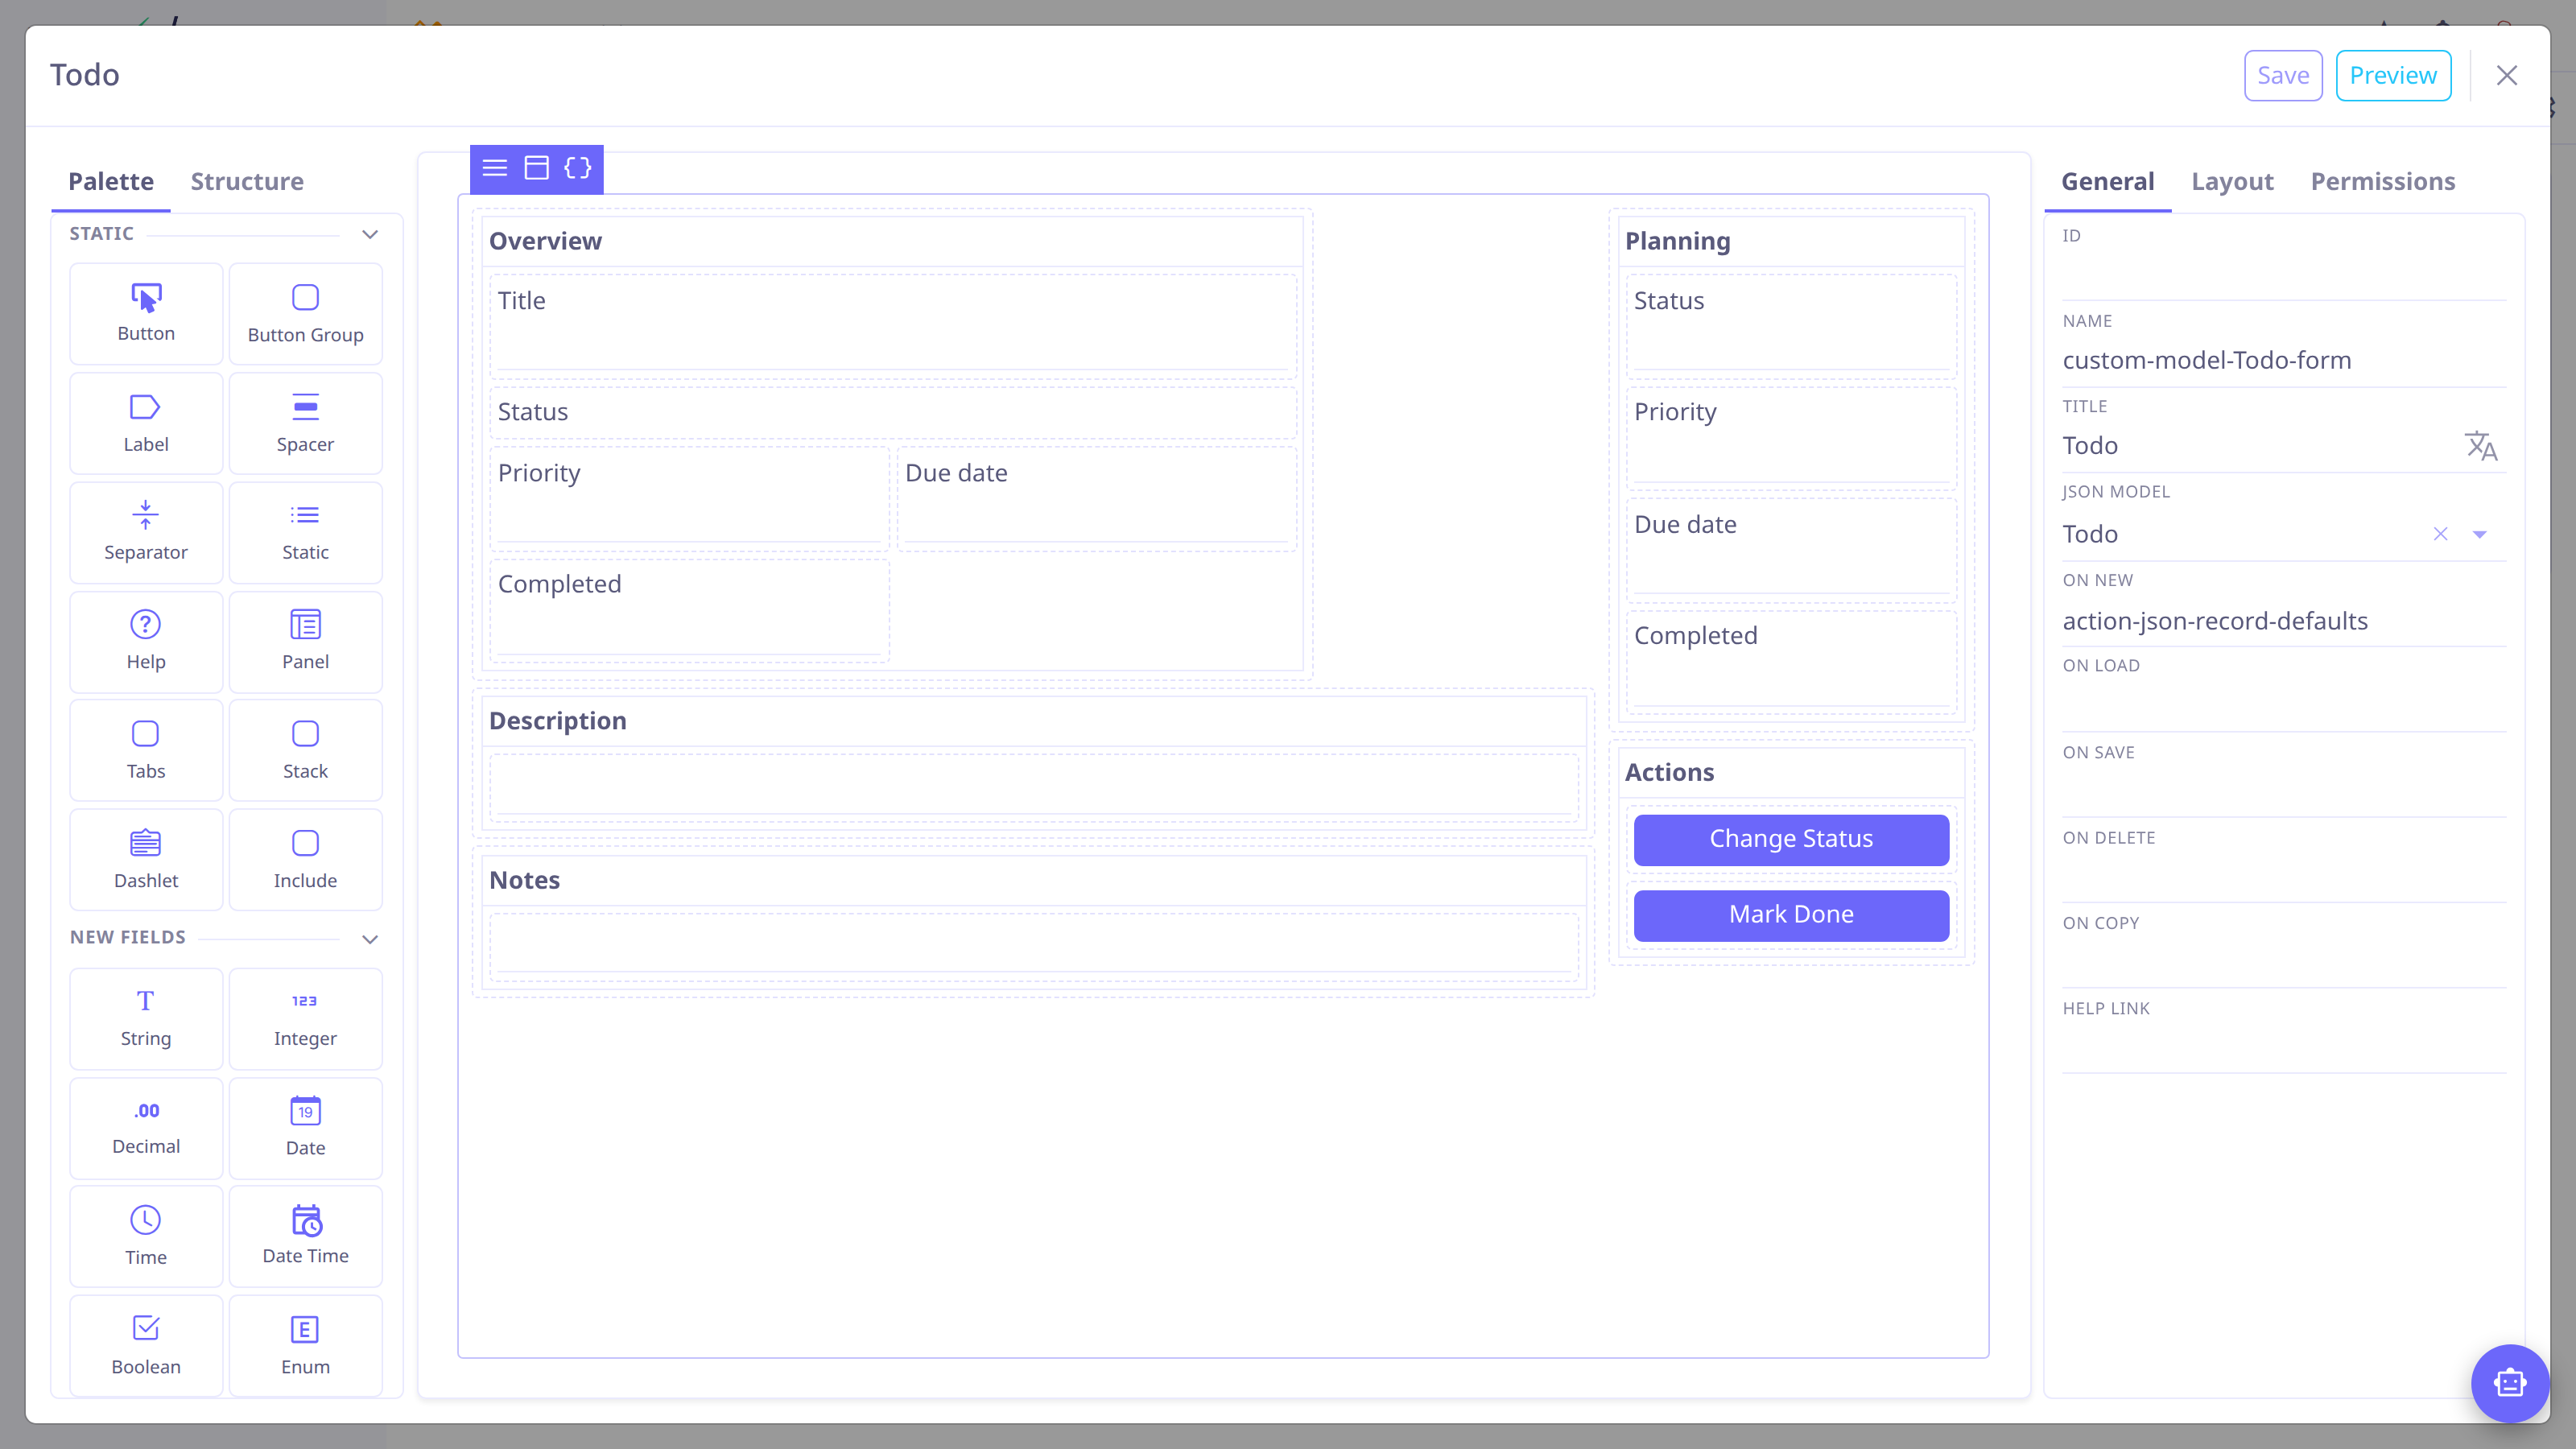The image size is (2576, 1449).
Task: Pick the Tabs widget
Action: (146, 750)
